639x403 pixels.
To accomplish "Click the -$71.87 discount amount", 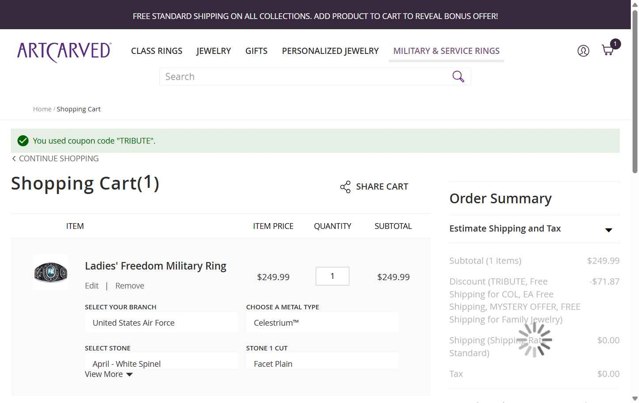I will point(605,282).
